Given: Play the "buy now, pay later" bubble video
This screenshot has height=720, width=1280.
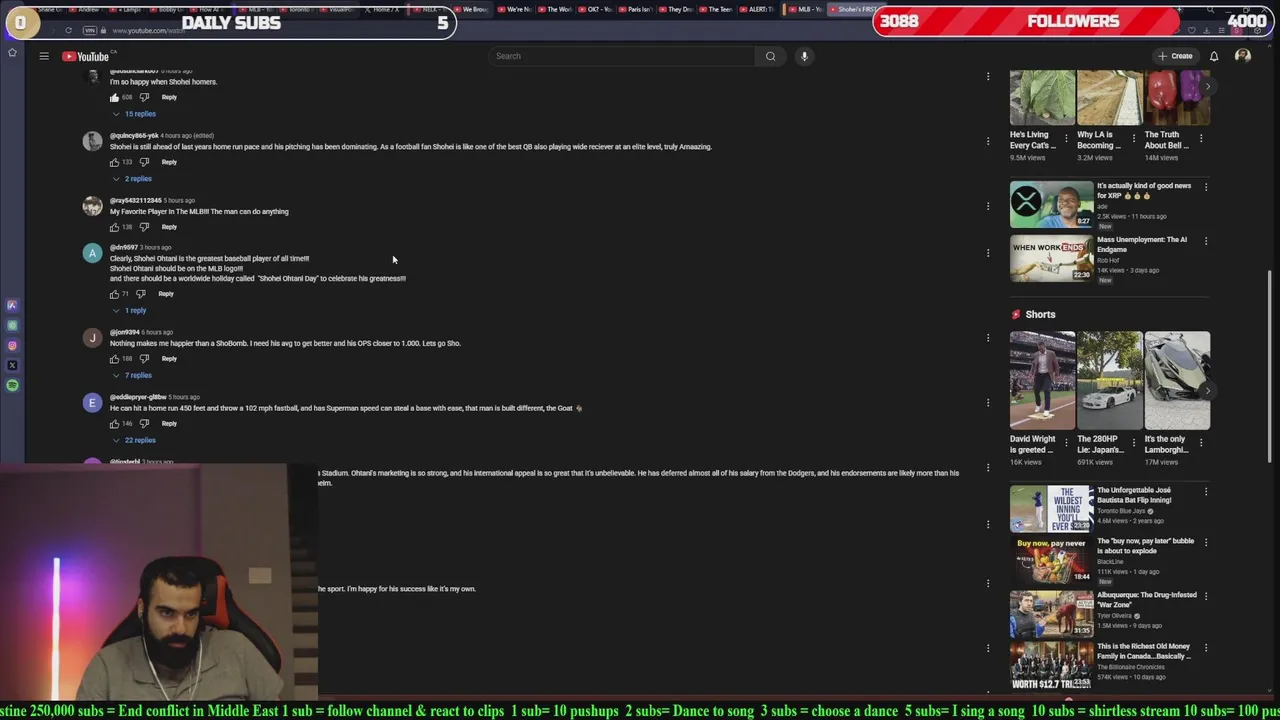Looking at the screenshot, I should pos(1051,561).
